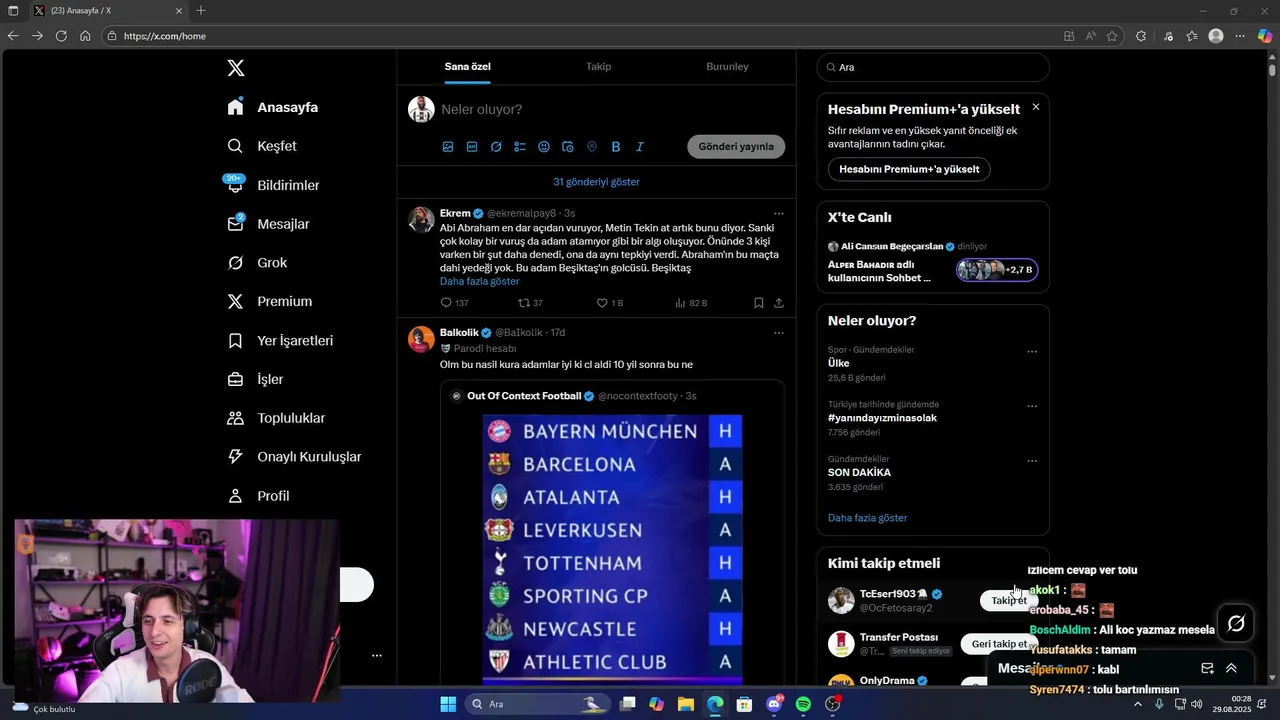The image size is (1280, 720).
Task: Like Ekrem's post
Action: [609, 303]
